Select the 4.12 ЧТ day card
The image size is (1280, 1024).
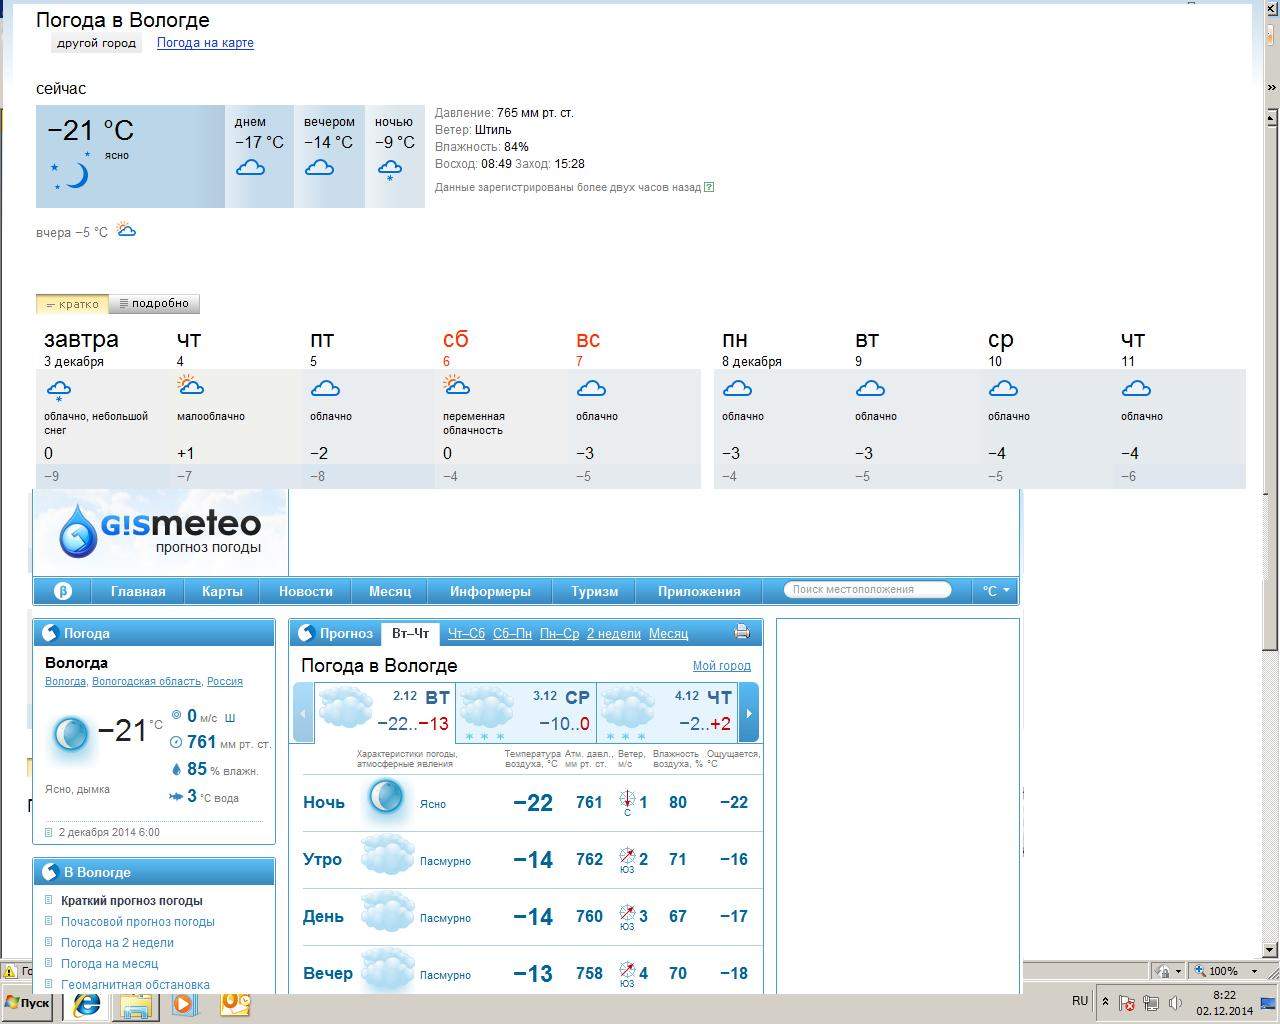tap(666, 712)
